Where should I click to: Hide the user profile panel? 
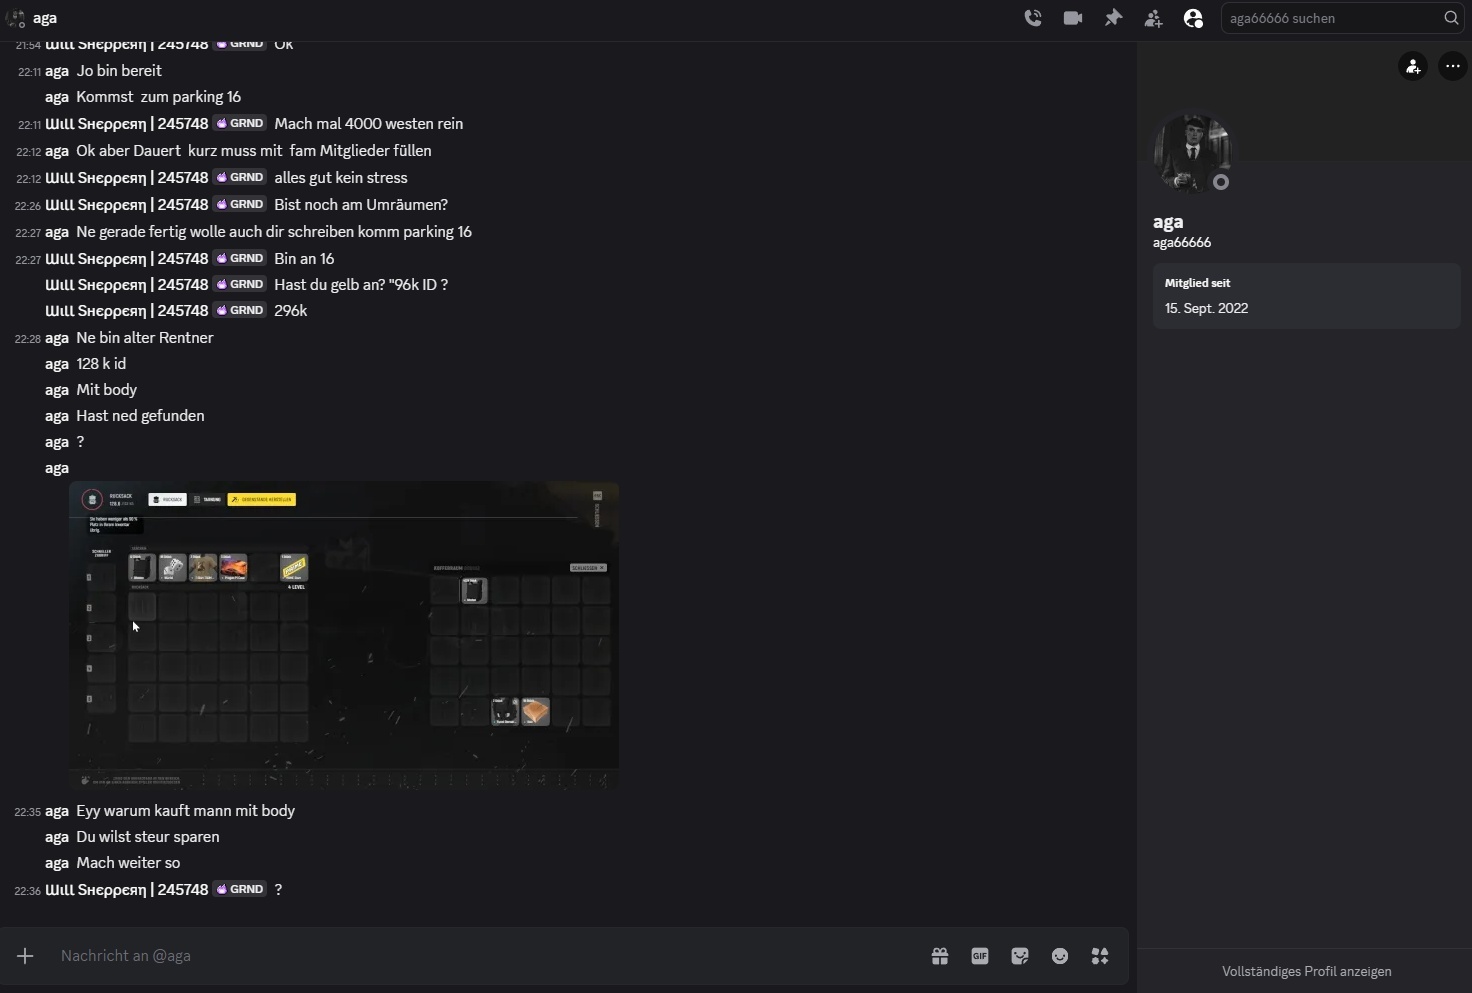click(x=1193, y=18)
